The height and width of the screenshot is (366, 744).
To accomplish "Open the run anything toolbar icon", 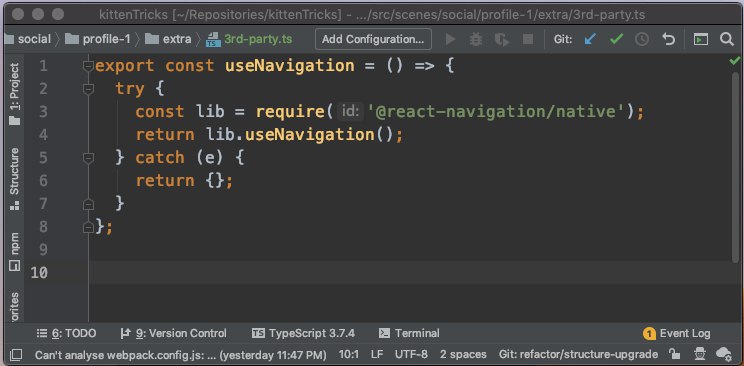I will (x=700, y=39).
